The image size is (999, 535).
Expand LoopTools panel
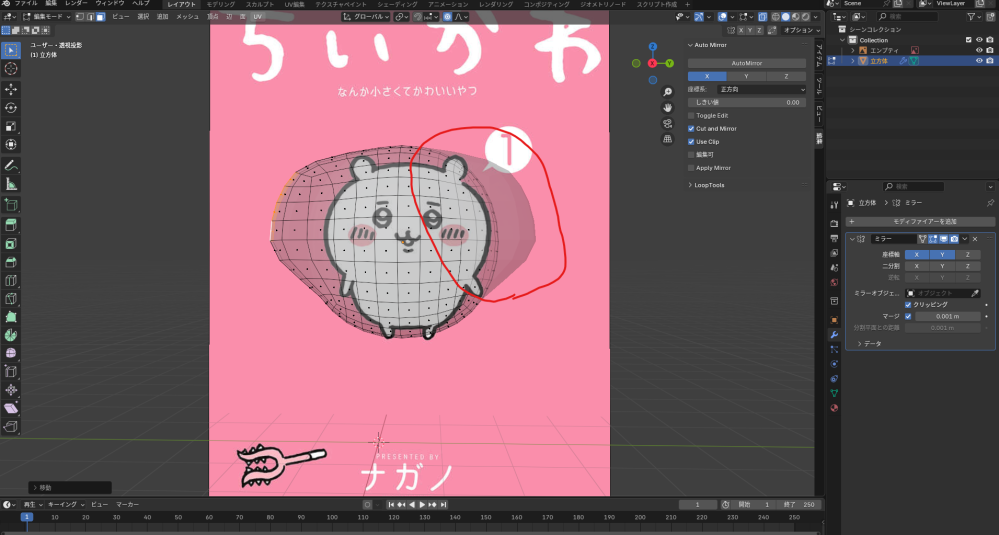tap(690, 185)
